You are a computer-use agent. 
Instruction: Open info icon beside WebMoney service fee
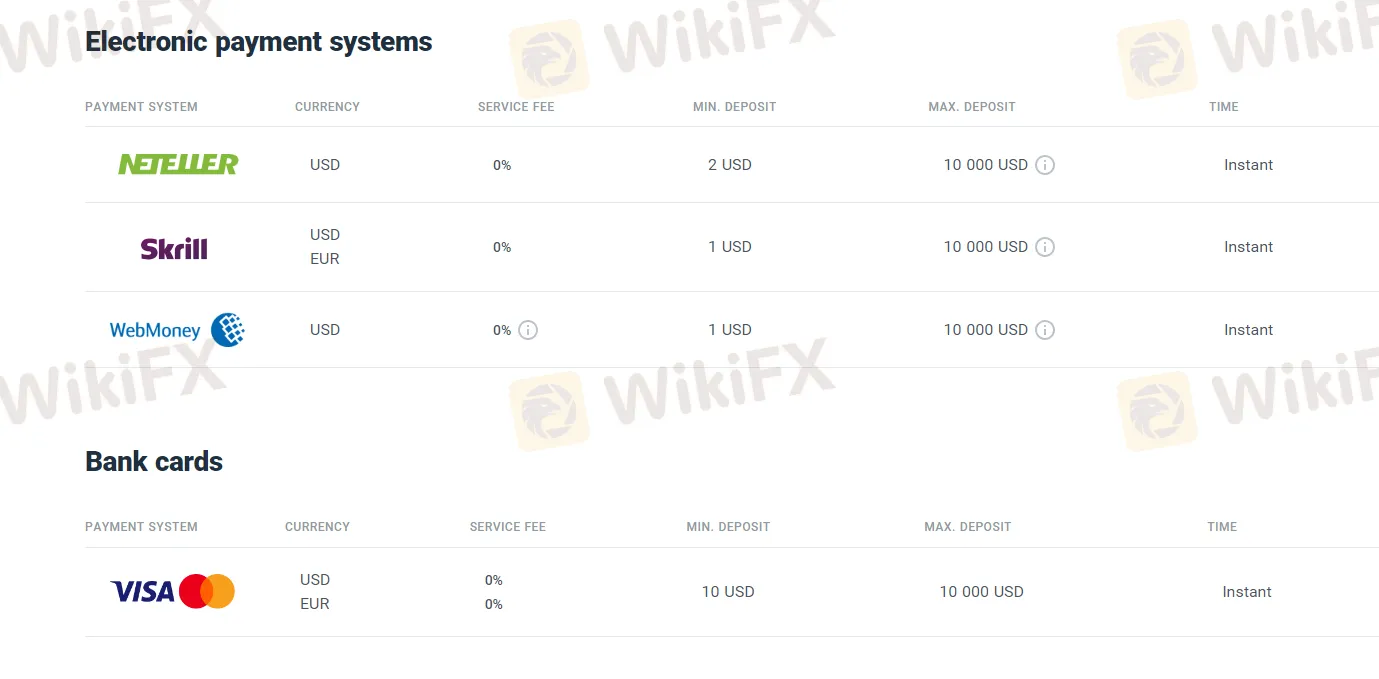coord(528,330)
